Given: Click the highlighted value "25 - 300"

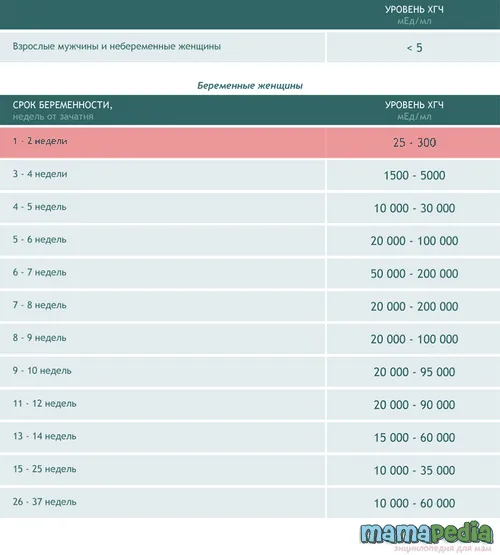Looking at the screenshot, I should [x=414, y=143].
